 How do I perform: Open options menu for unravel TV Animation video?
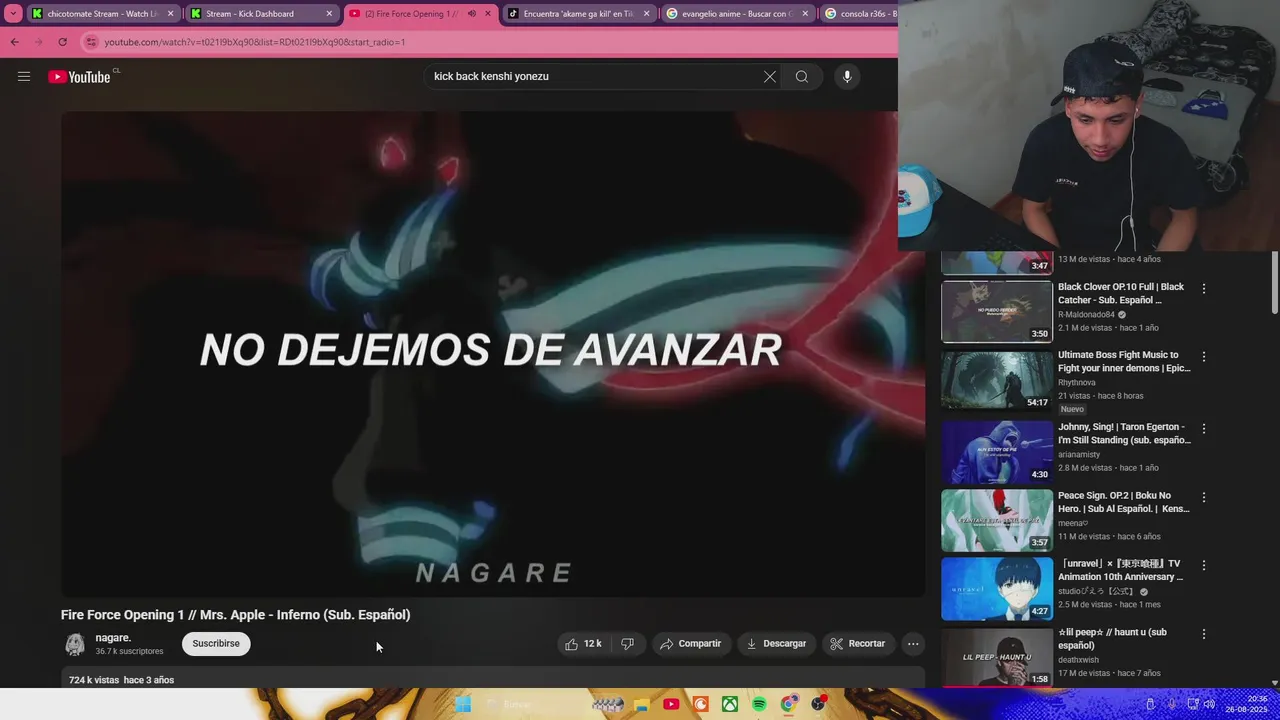pyautogui.click(x=1204, y=565)
